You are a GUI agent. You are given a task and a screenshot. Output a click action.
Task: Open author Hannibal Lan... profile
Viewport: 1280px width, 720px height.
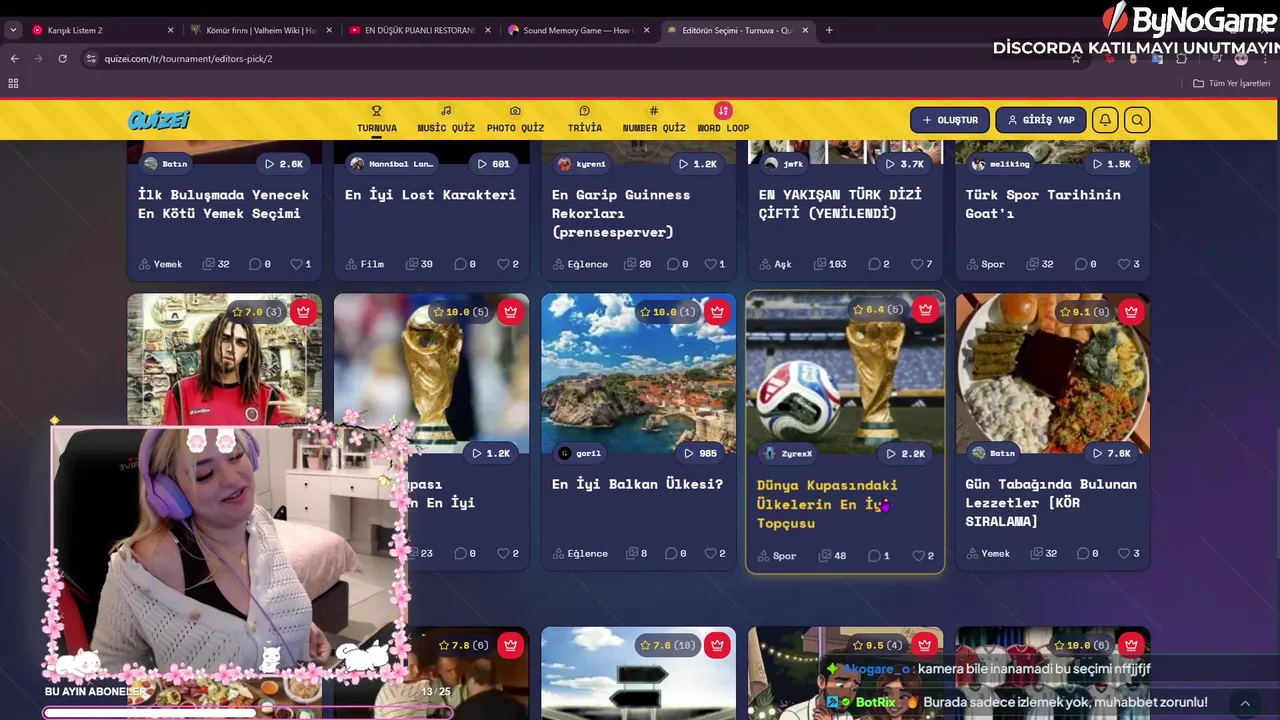[391, 164]
